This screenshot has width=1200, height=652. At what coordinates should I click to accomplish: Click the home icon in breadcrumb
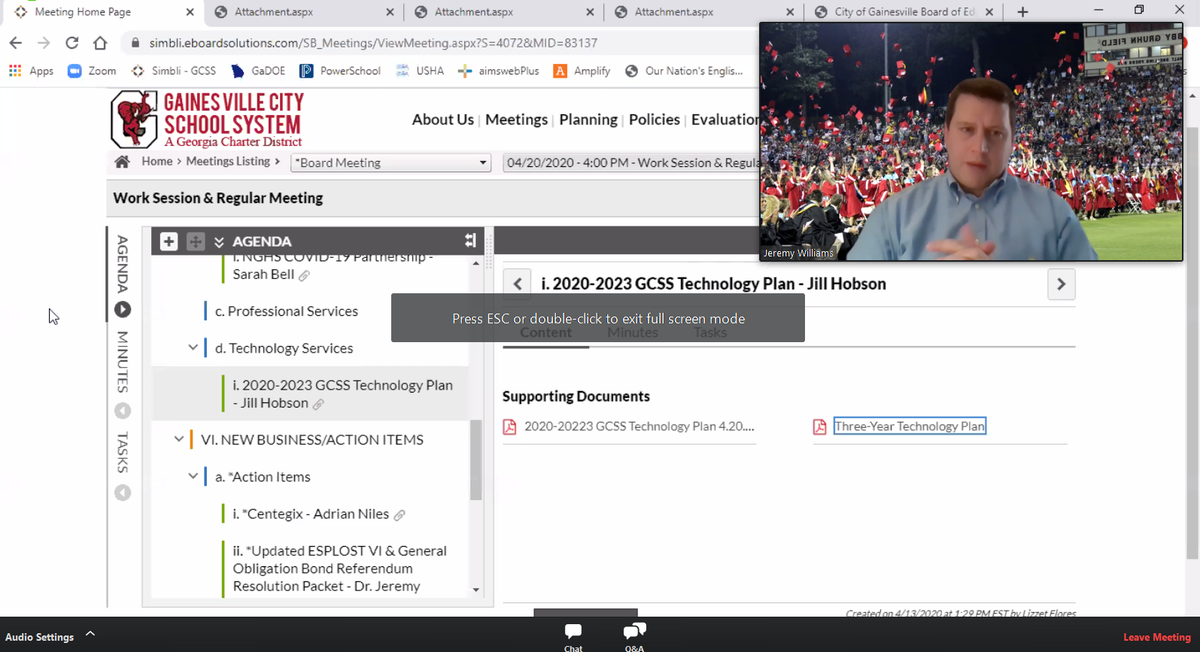click(x=123, y=161)
